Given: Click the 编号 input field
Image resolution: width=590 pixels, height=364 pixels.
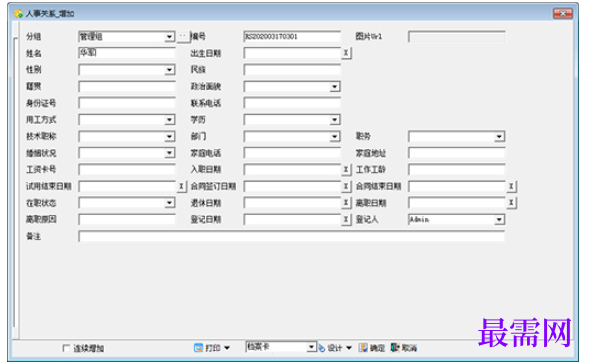Looking at the screenshot, I should [x=292, y=37].
